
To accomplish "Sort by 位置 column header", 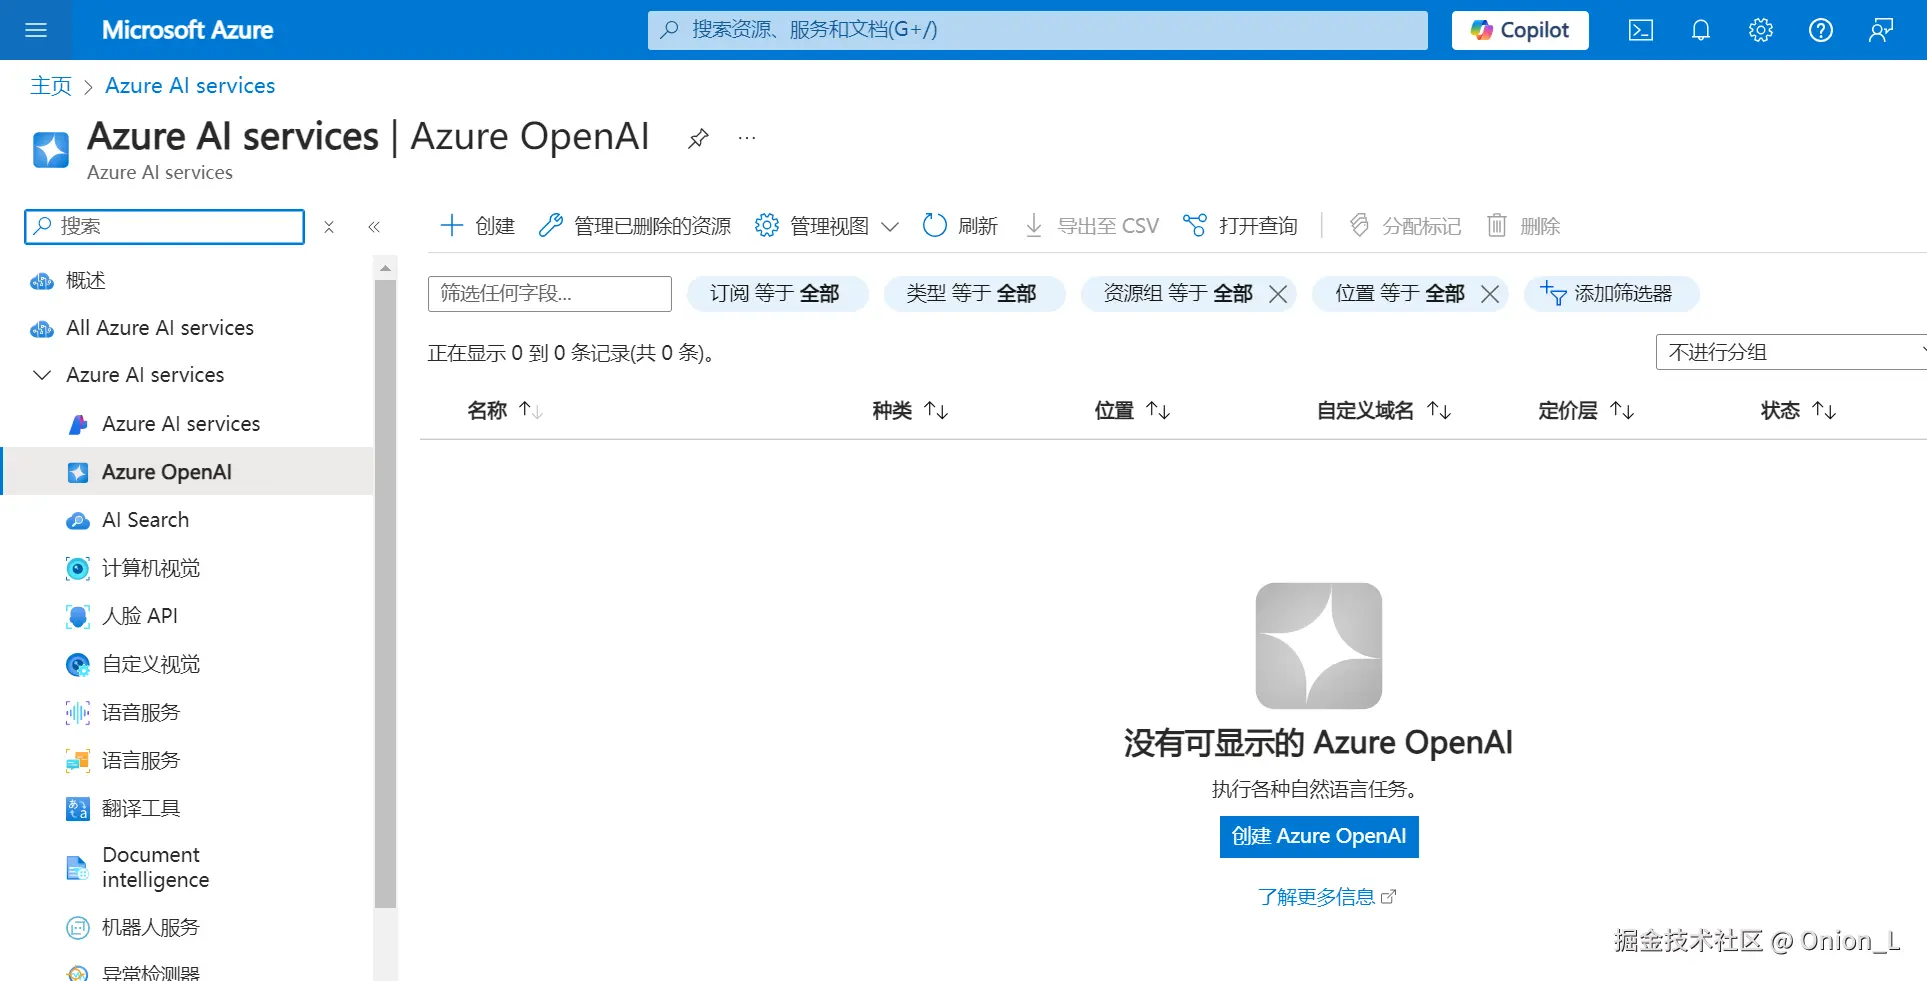I will [x=1132, y=411].
